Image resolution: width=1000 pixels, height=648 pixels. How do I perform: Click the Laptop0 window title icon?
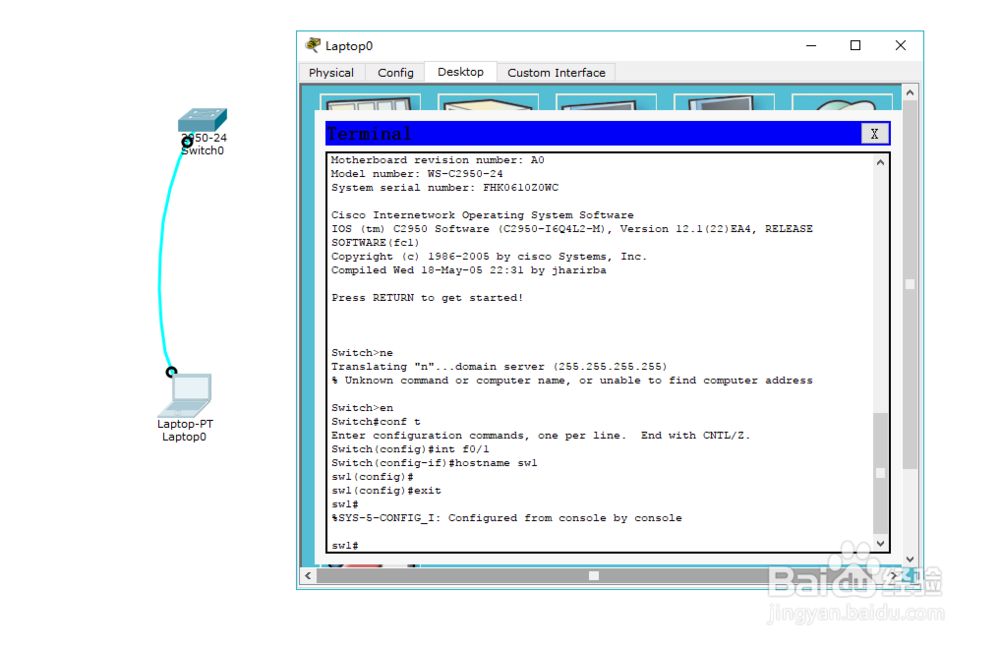(x=312, y=45)
